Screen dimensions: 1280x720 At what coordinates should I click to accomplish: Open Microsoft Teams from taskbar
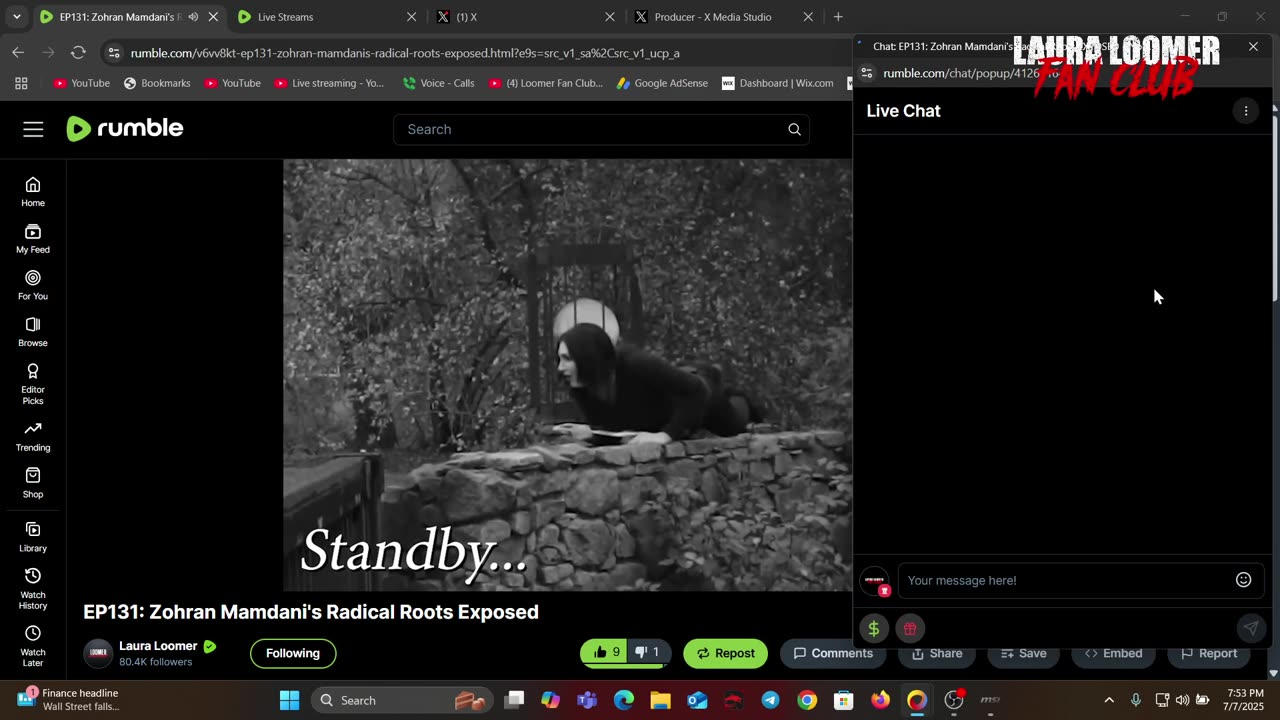(587, 700)
